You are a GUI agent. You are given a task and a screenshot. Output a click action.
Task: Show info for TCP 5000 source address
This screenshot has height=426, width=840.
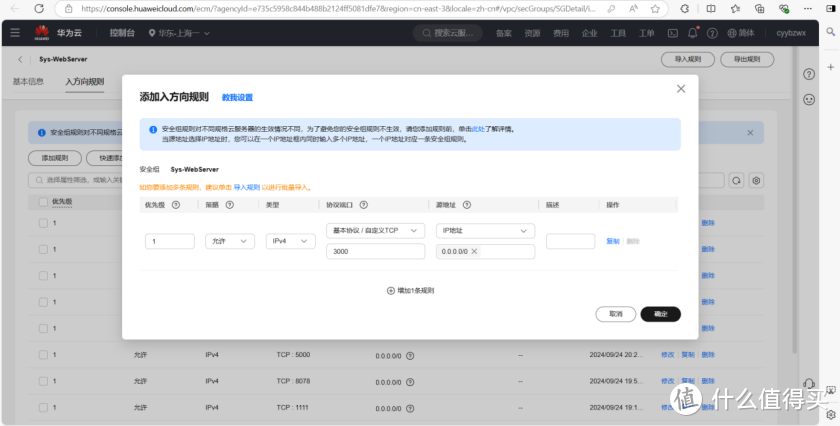coord(410,356)
